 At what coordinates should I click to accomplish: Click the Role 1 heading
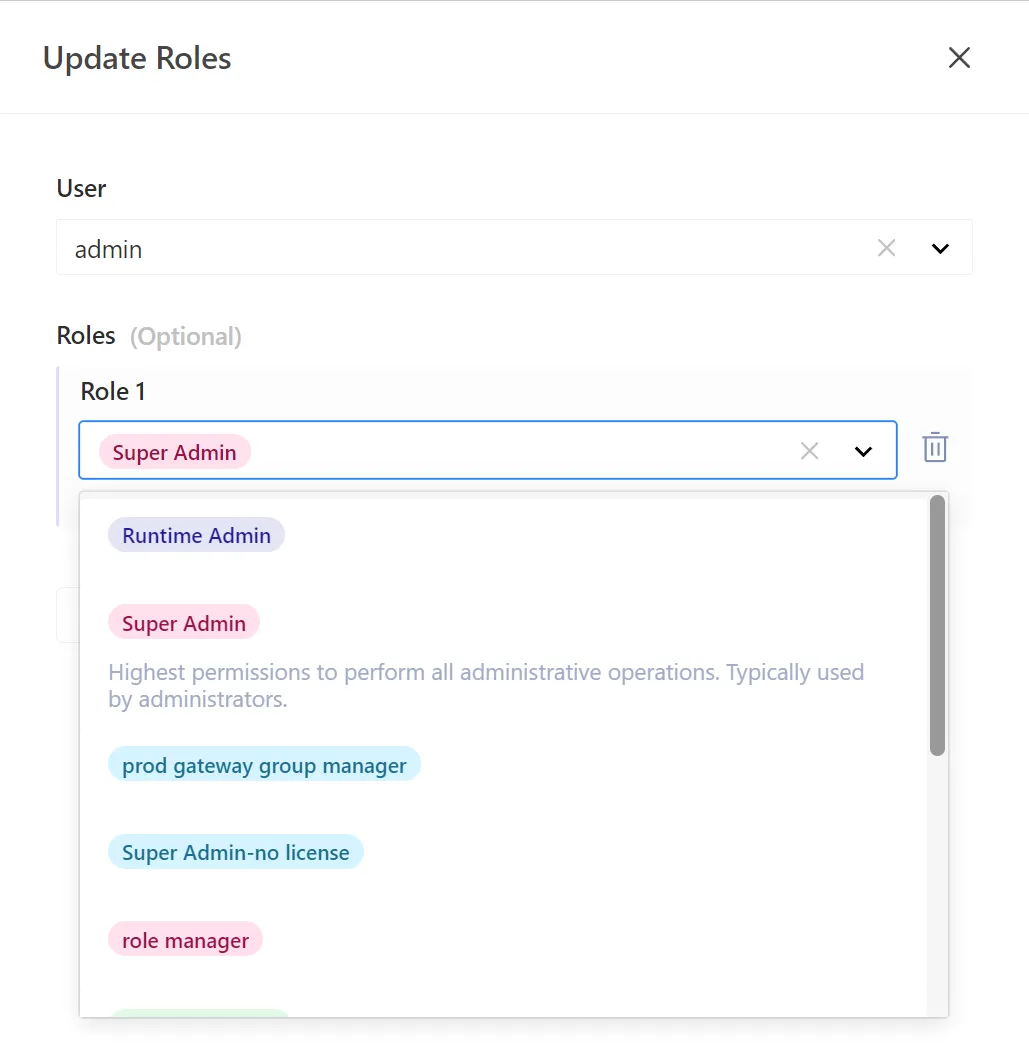(113, 391)
